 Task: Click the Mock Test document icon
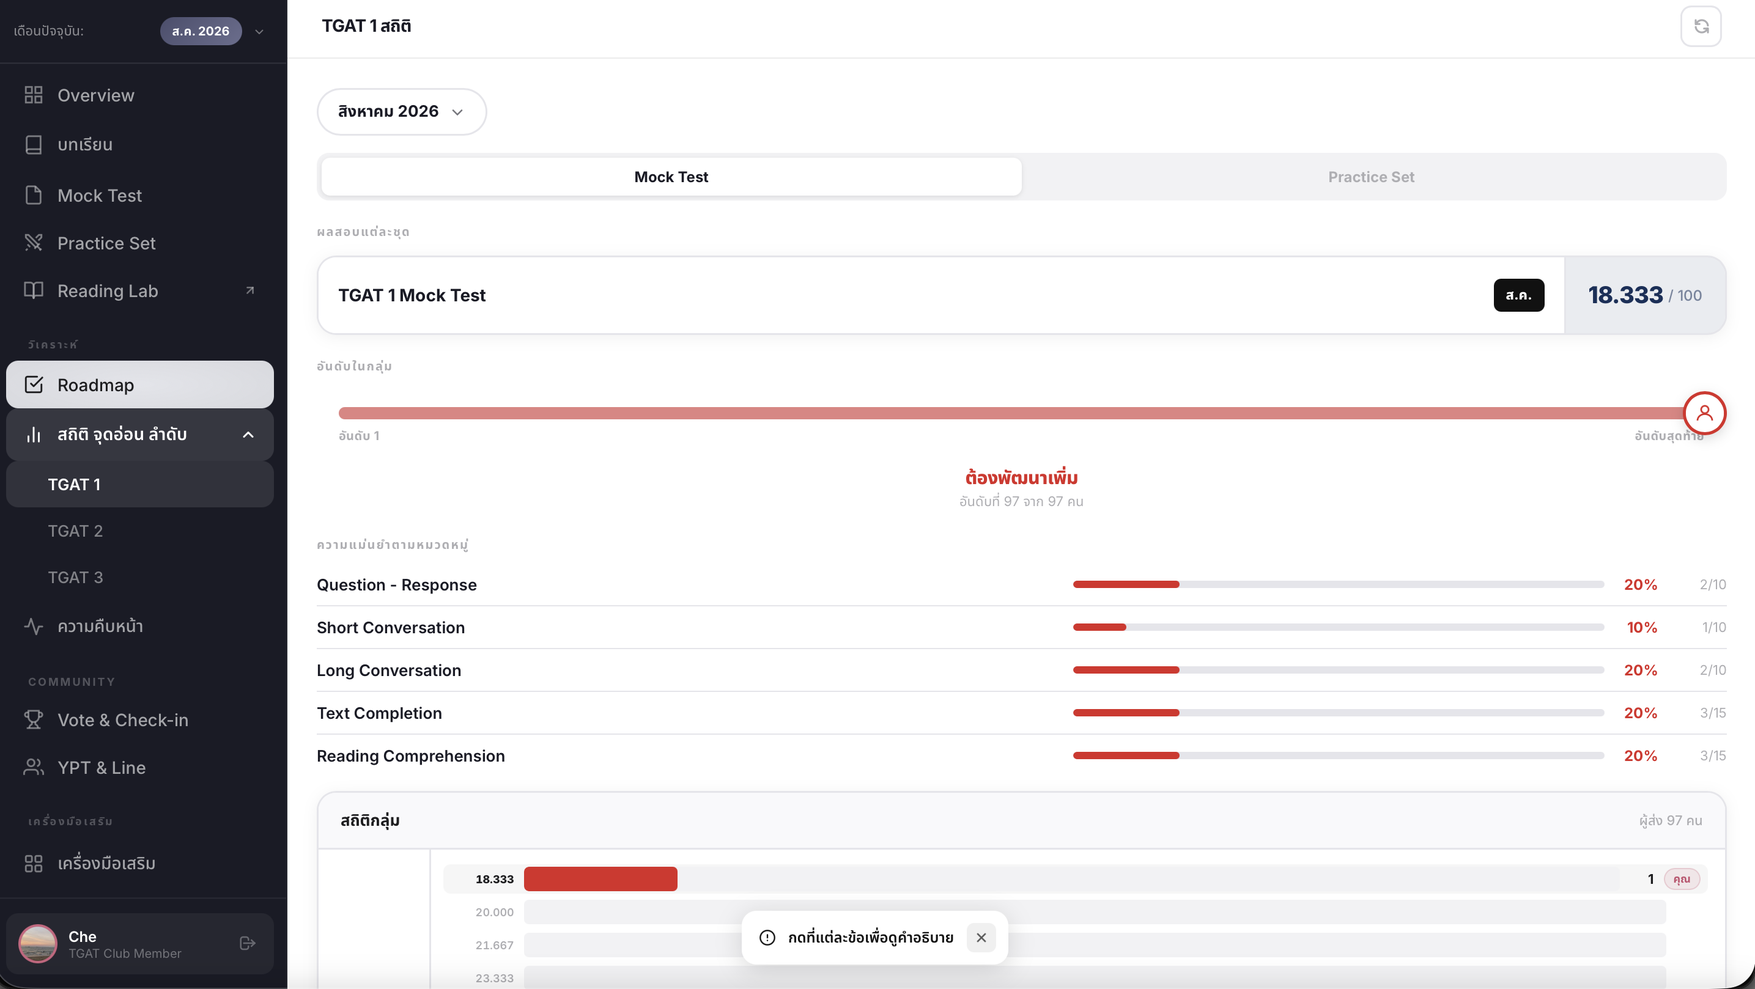tap(34, 195)
